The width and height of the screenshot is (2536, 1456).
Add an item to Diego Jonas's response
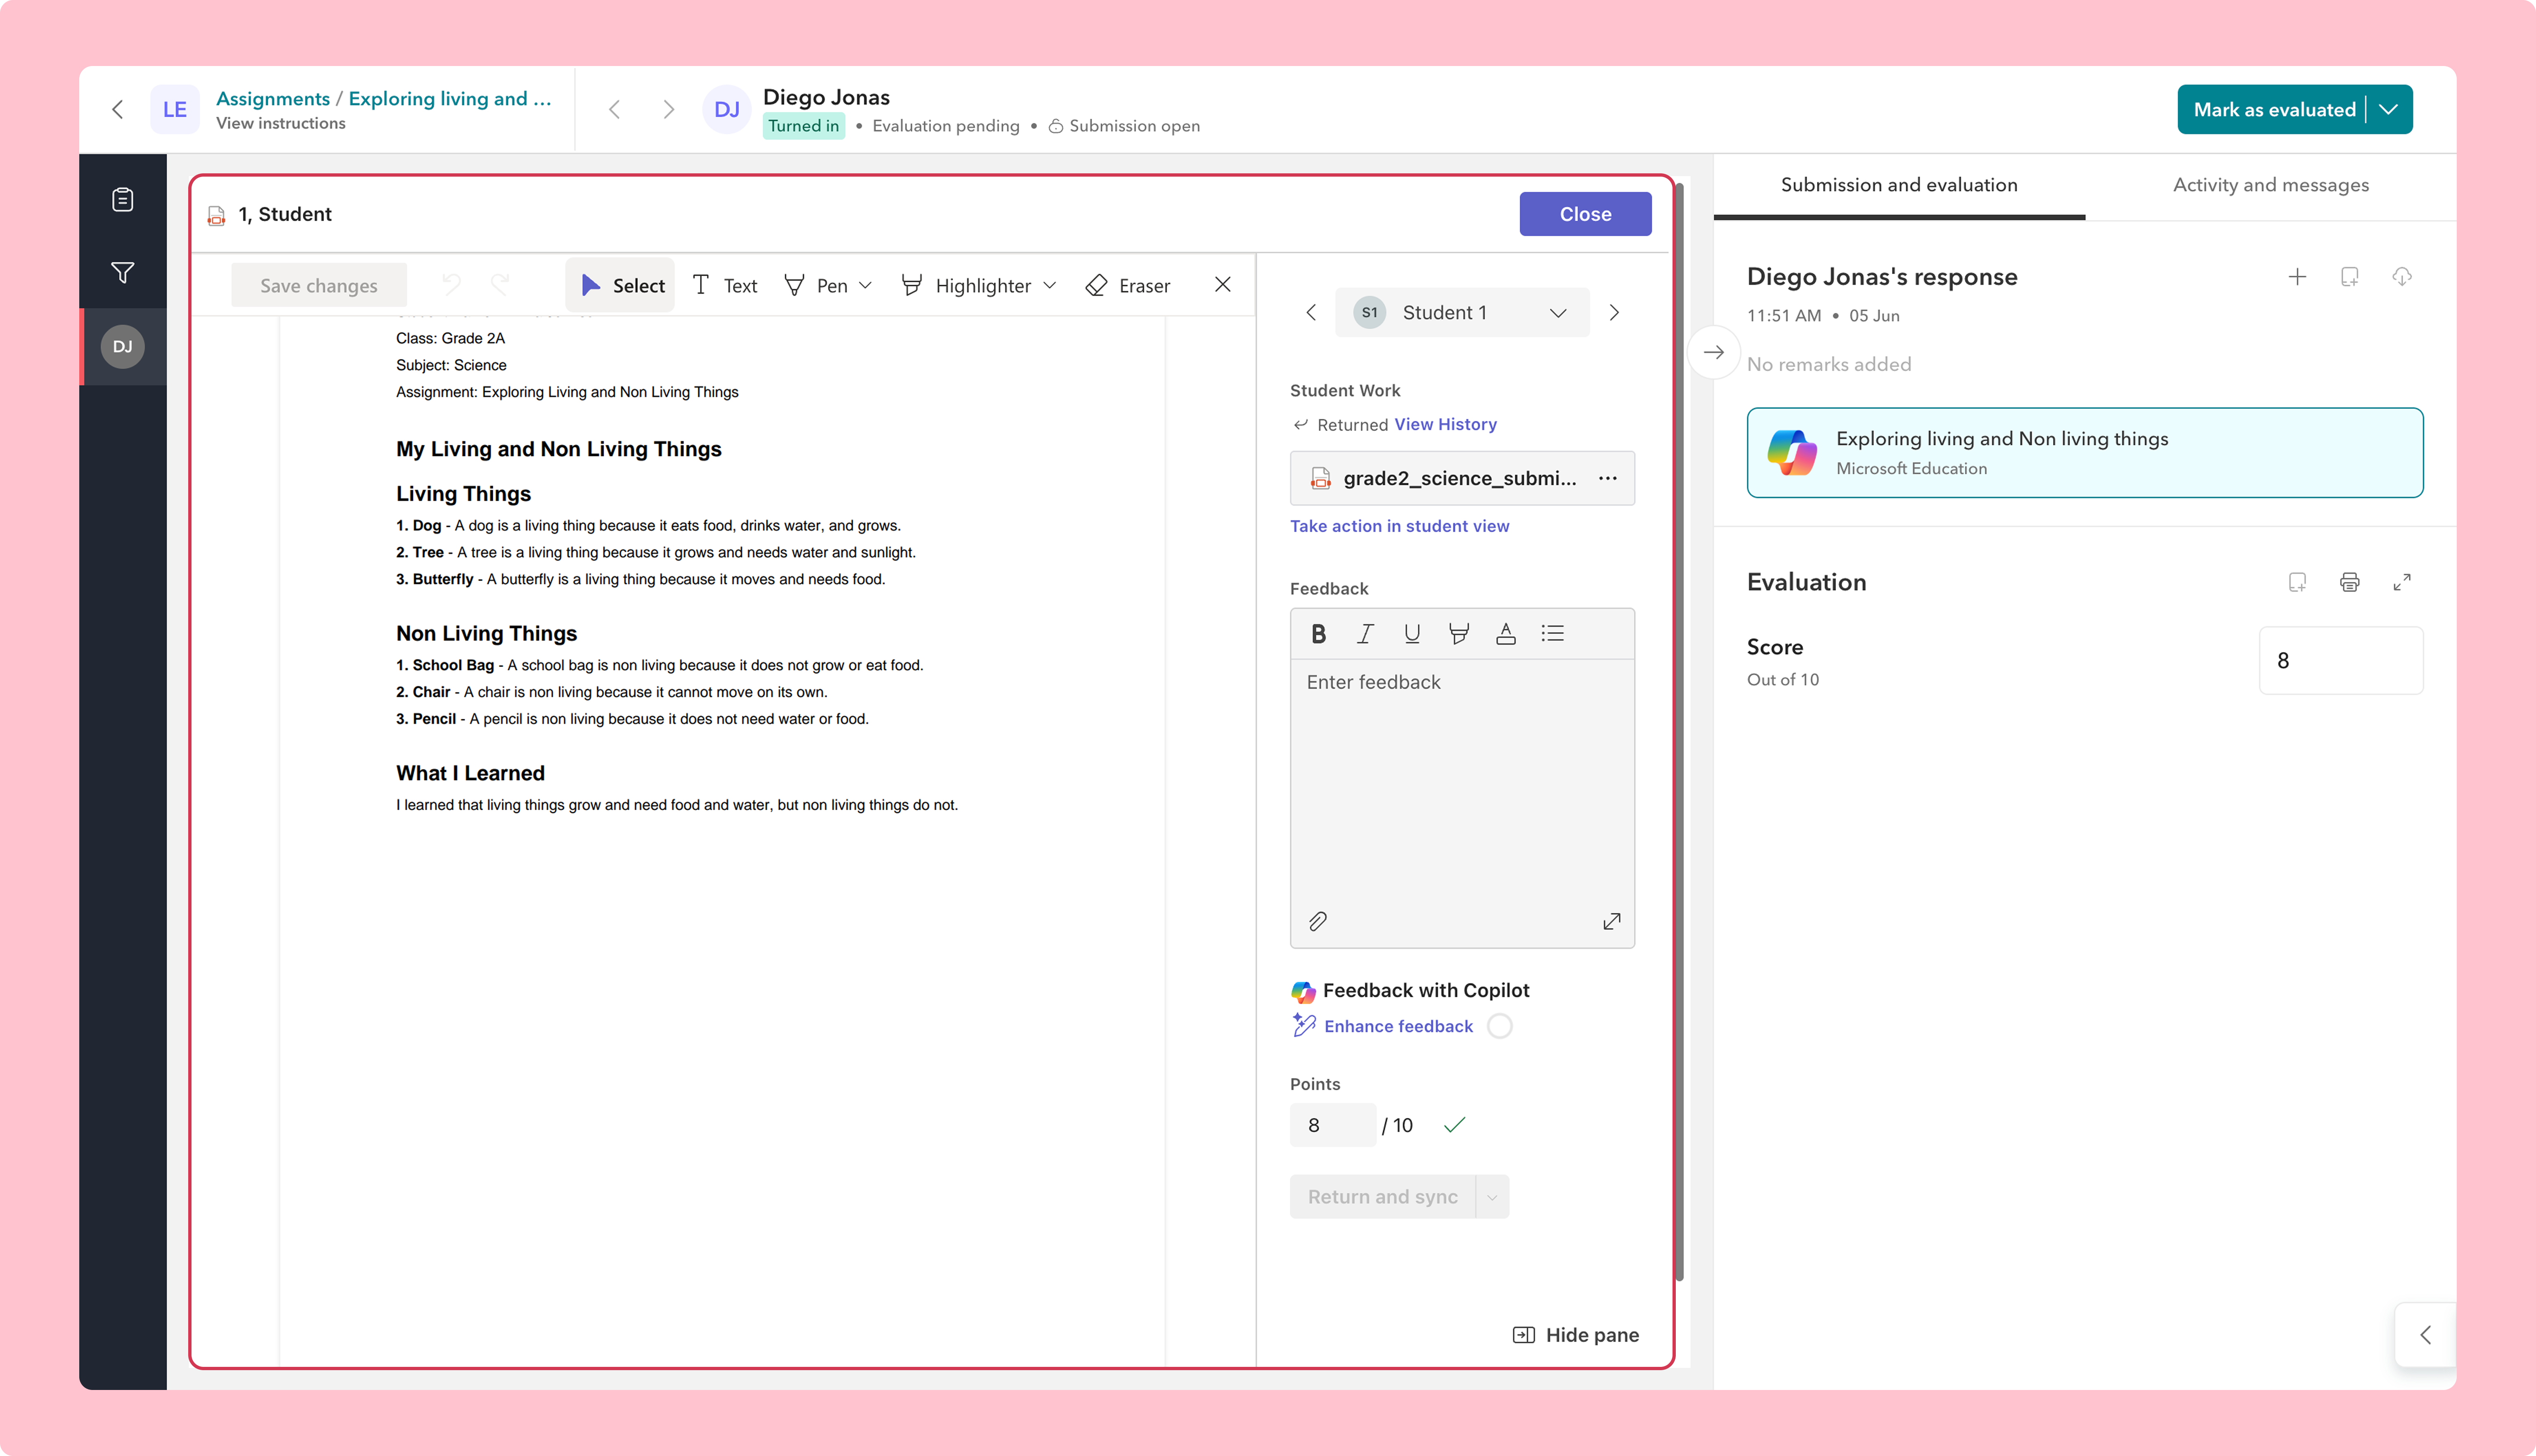coord(2297,277)
